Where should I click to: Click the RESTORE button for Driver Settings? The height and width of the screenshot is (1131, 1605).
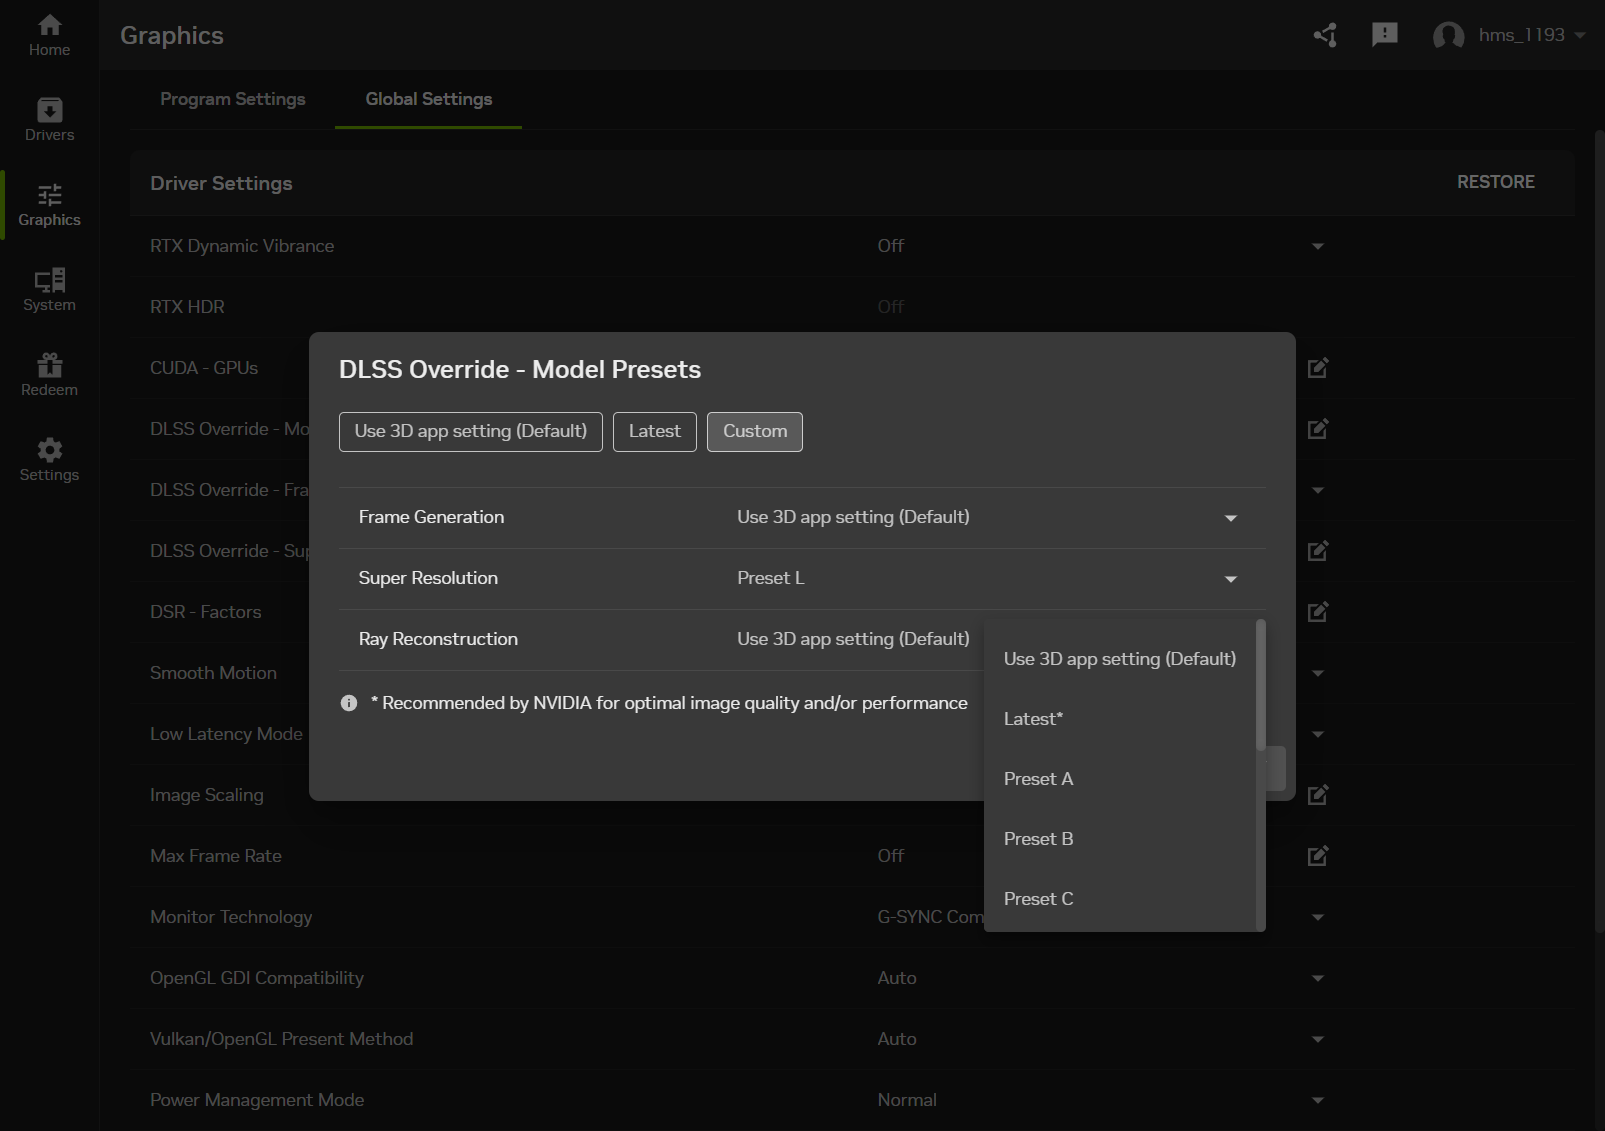[1495, 182]
